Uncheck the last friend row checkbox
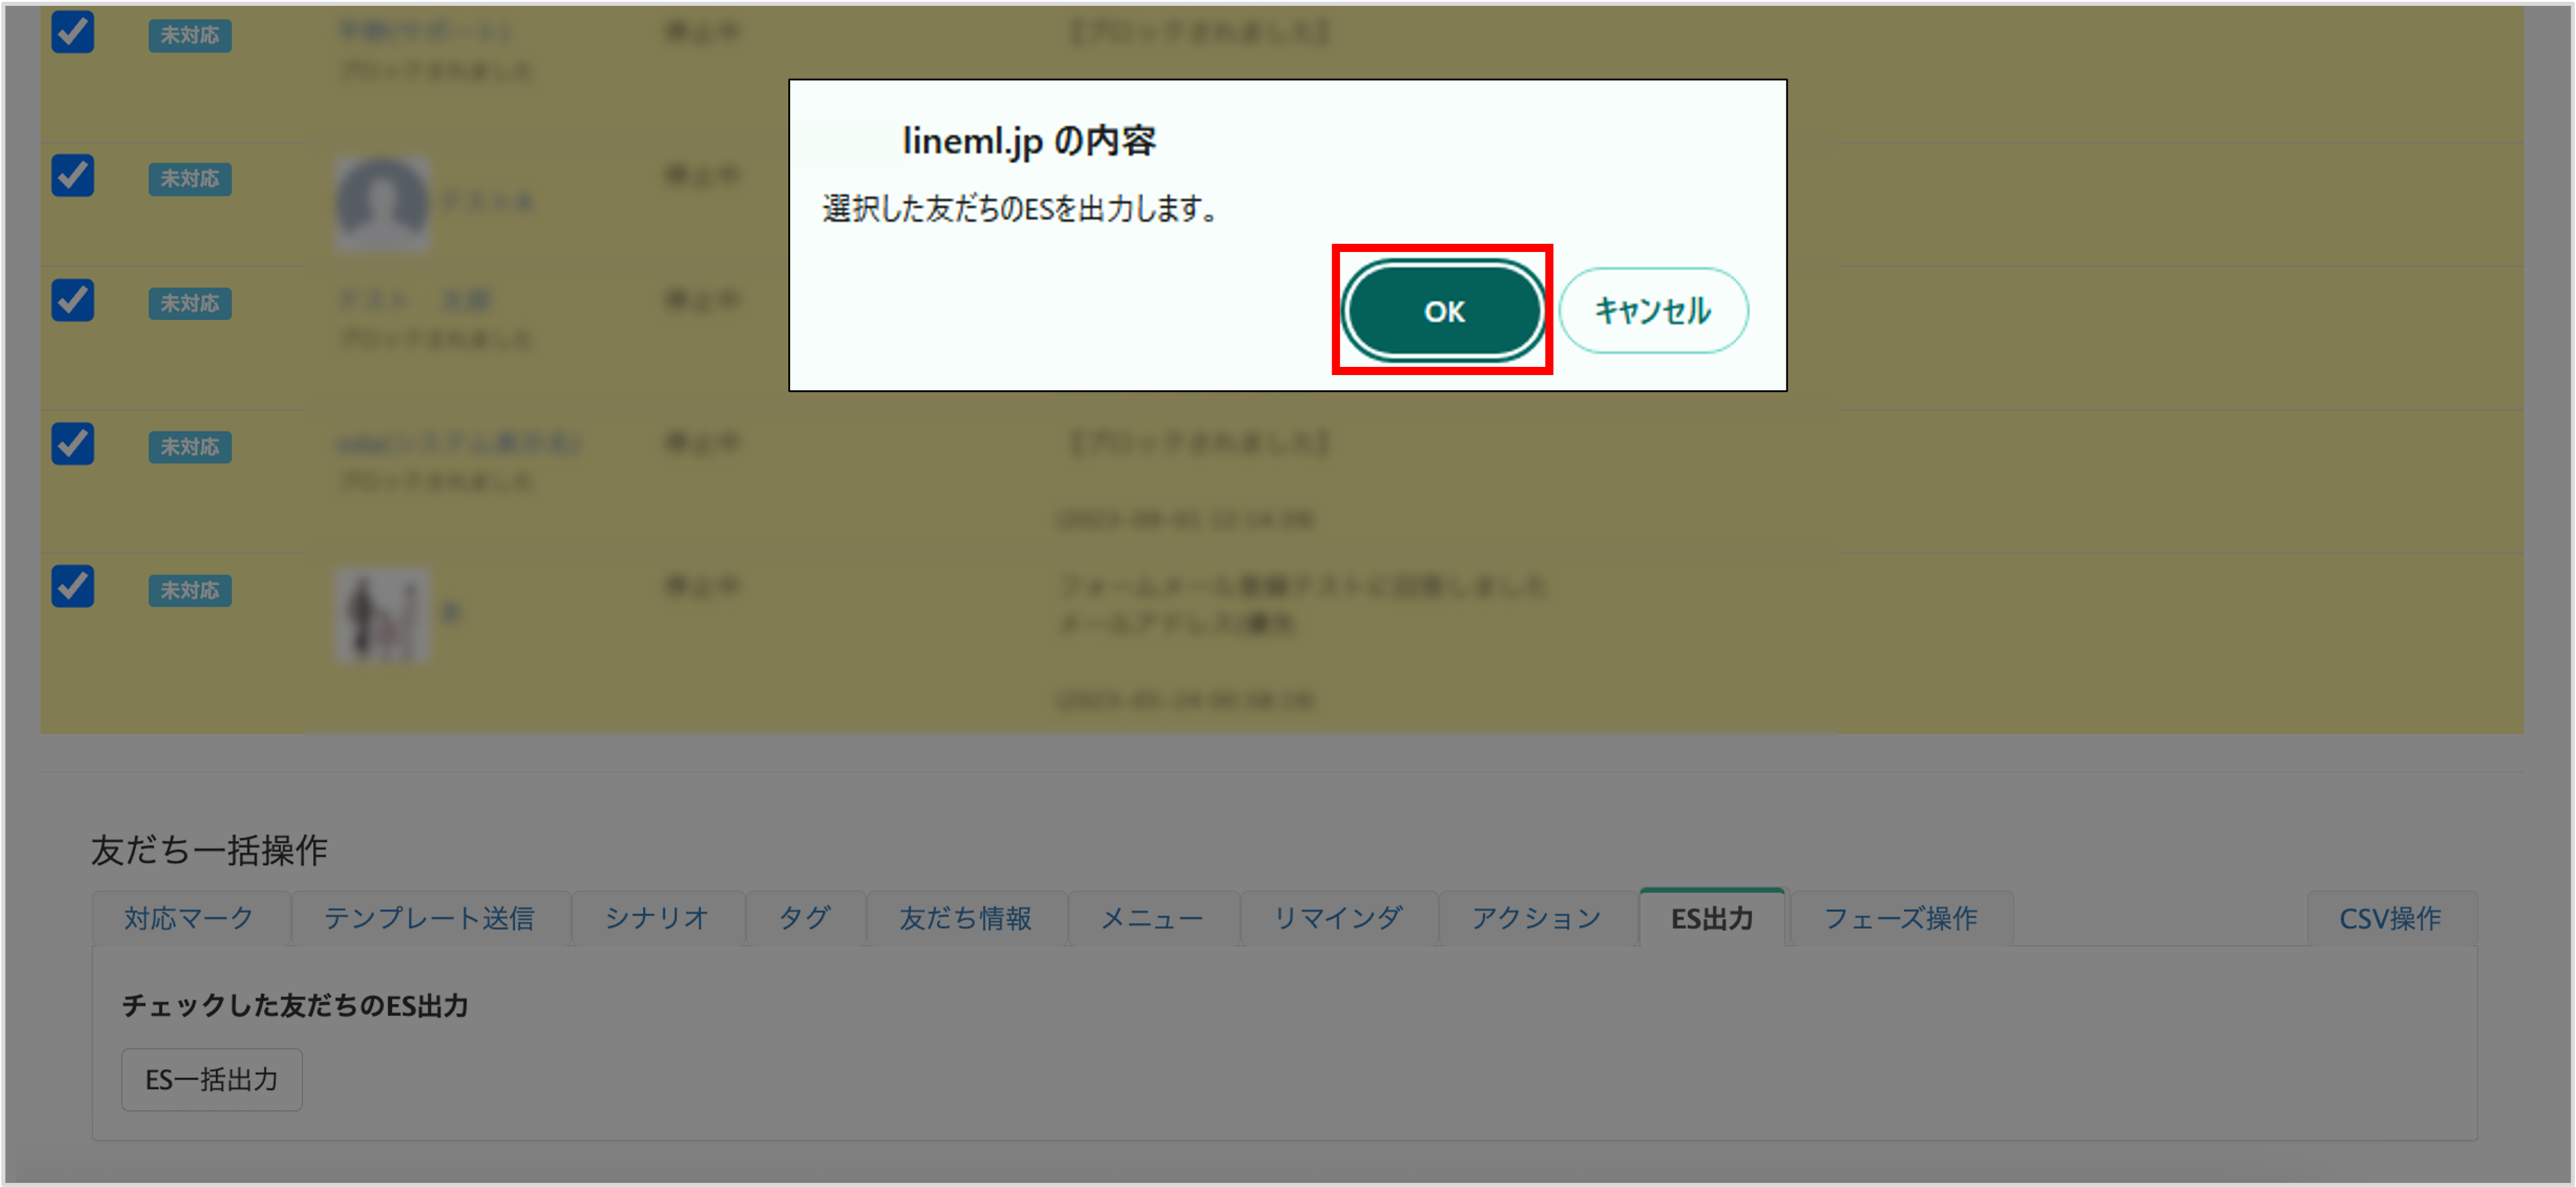2576x1187 pixels. (73, 587)
